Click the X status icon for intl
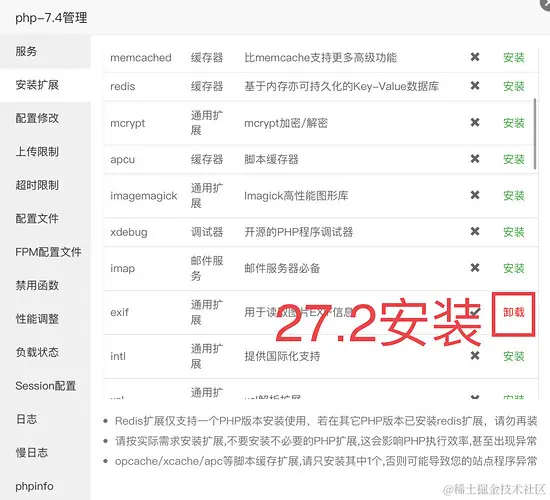The width and height of the screenshot is (550, 500). (475, 356)
